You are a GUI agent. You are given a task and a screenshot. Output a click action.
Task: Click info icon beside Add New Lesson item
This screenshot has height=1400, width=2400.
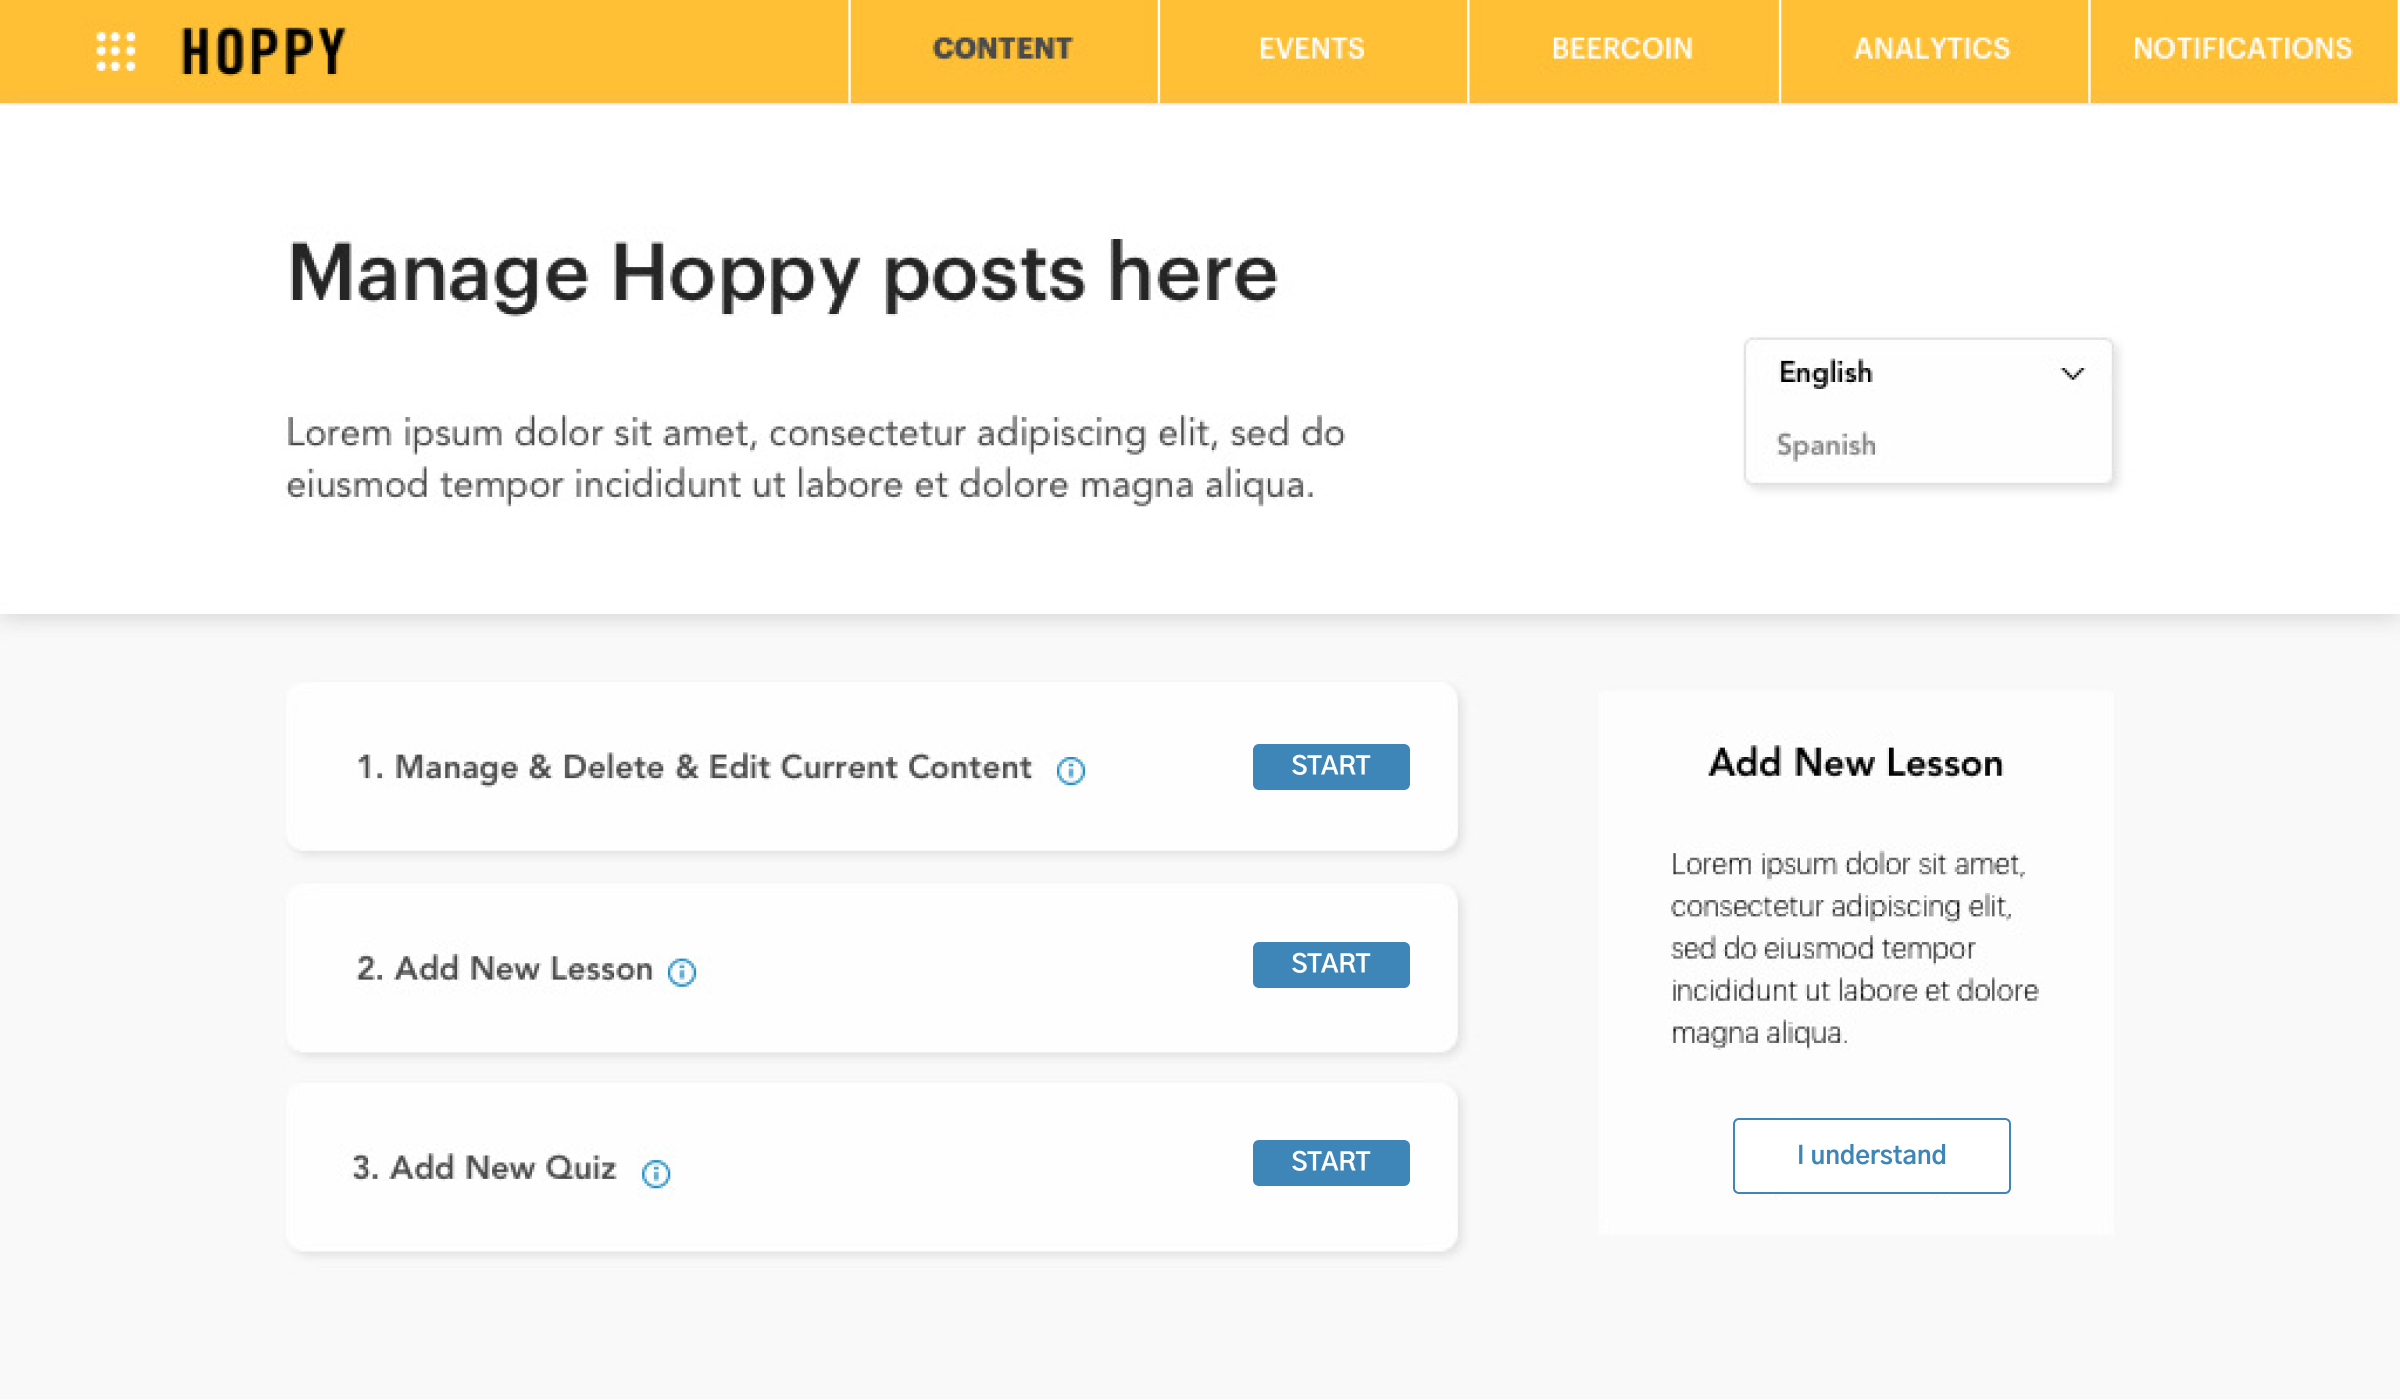point(682,972)
